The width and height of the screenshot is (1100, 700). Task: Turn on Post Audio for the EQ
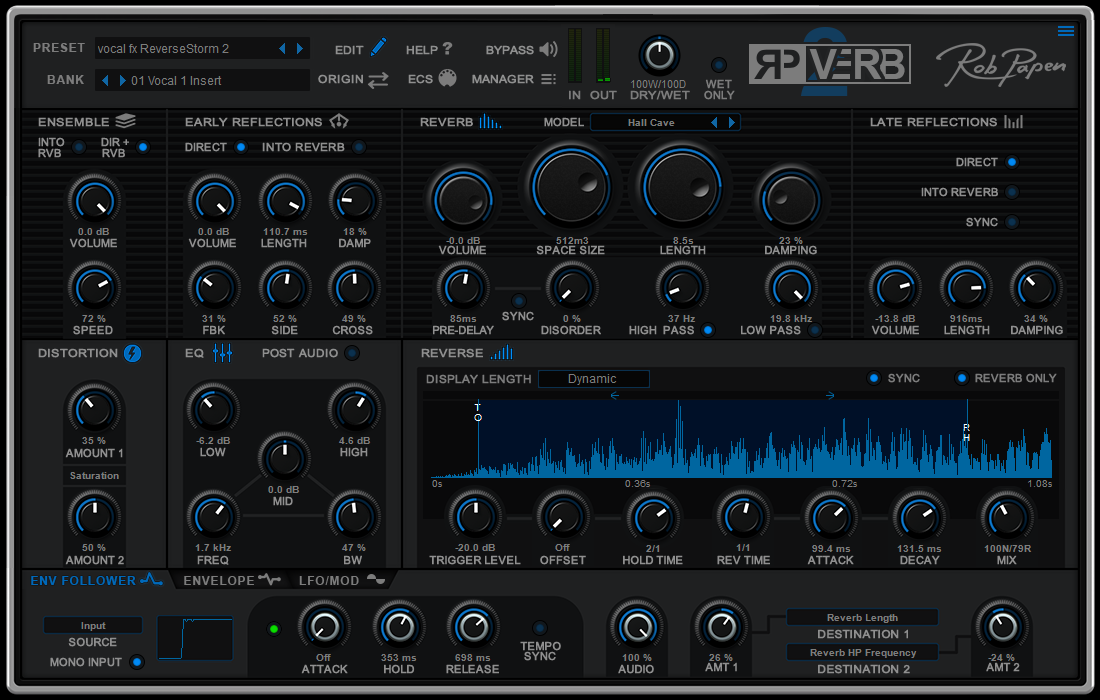pos(351,353)
